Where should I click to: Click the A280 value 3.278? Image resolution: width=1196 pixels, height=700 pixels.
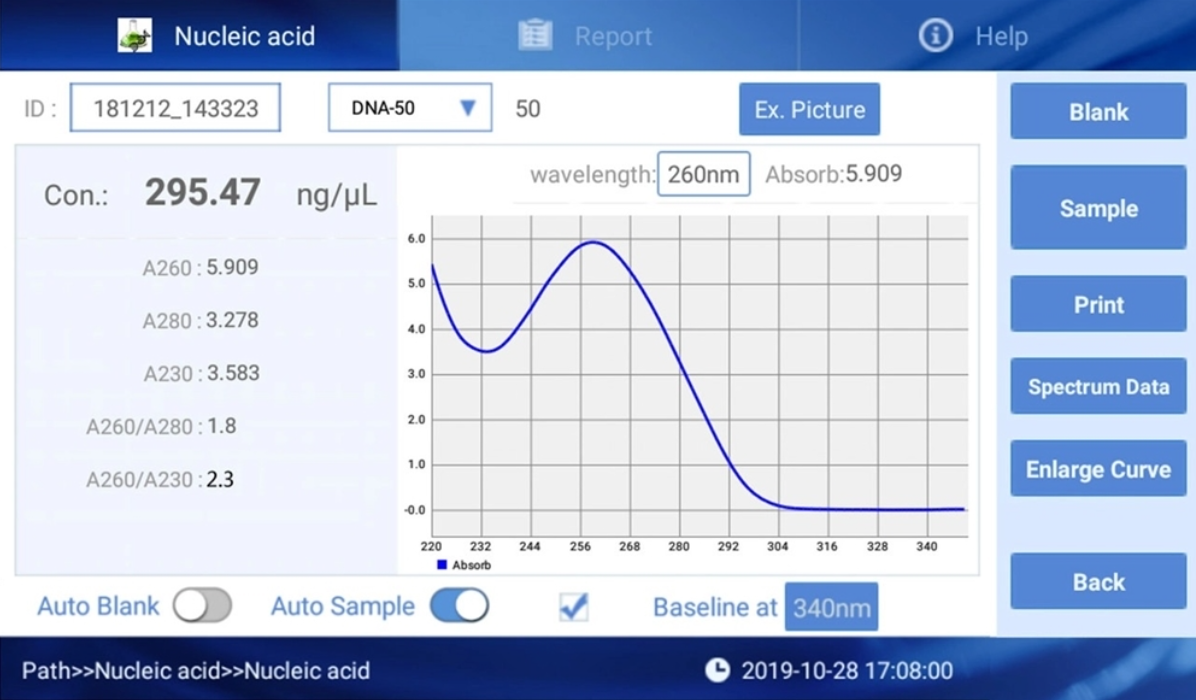[x=233, y=319]
